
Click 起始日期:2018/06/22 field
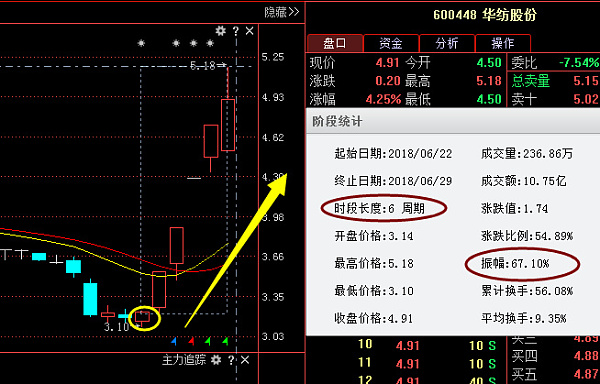[x=393, y=154]
